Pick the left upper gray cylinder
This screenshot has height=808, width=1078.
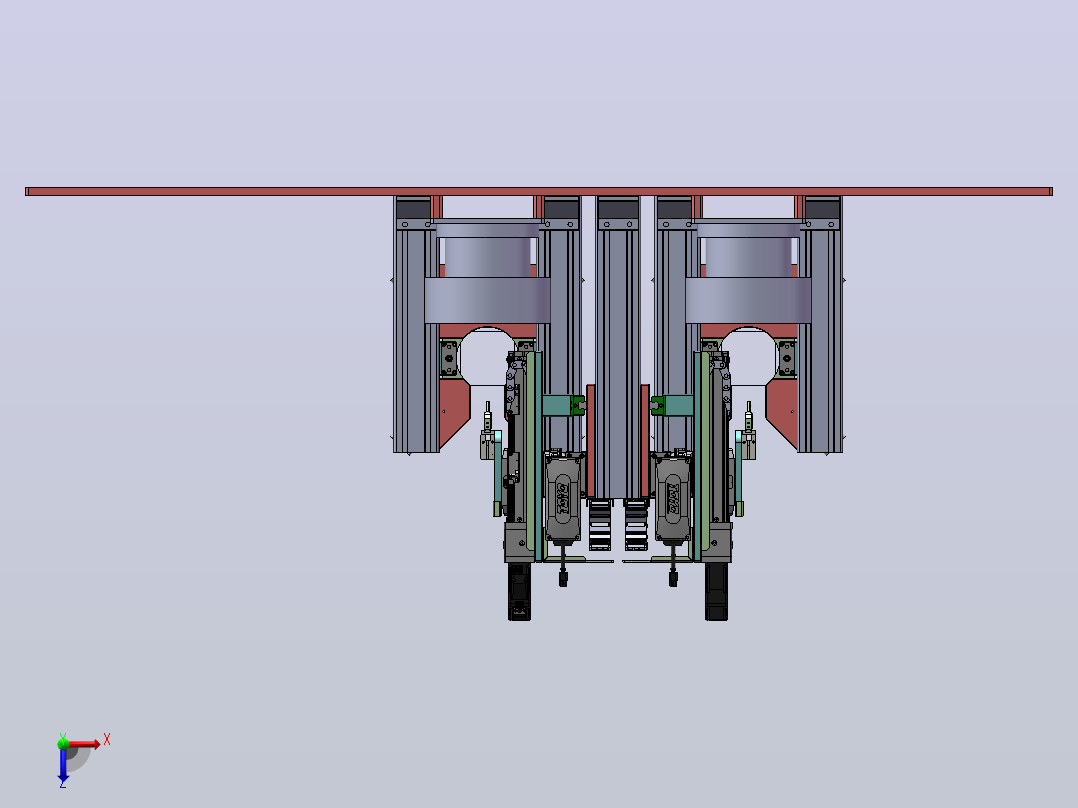pyautogui.click(x=487, y=257)
